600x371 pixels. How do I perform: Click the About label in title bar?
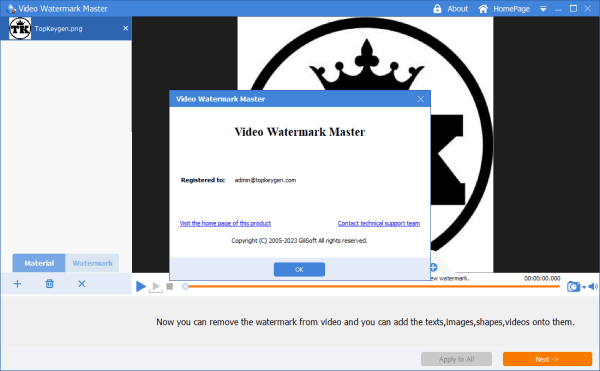pyautogui.click(x=458, y=9)
